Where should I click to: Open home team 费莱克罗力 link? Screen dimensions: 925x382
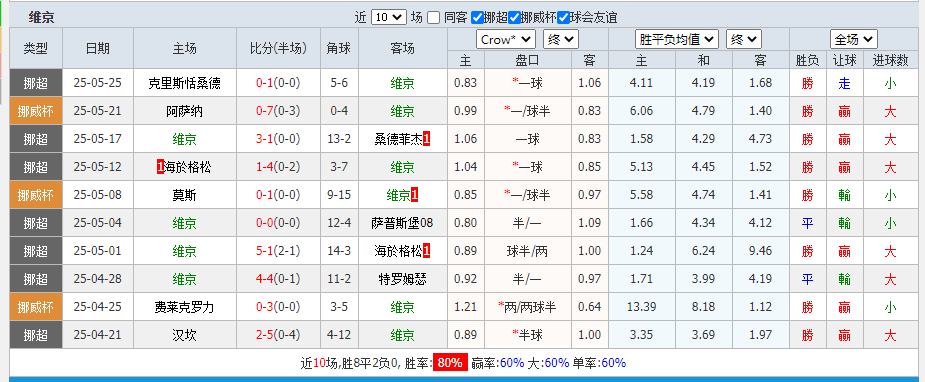[185, 307]
